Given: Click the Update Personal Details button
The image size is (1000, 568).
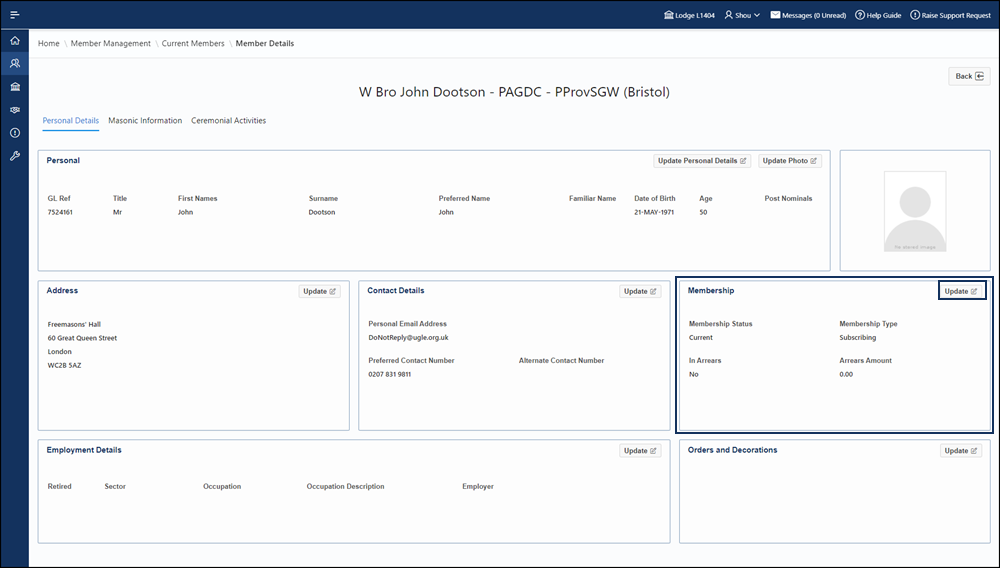Looking at the screenshot, I should point(702,161).
